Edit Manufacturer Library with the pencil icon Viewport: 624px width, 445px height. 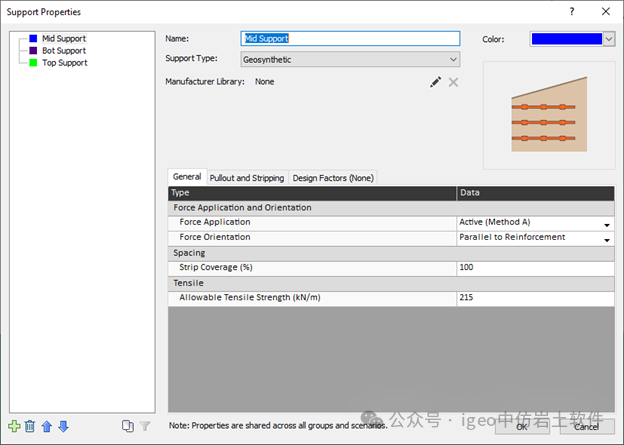436,82
